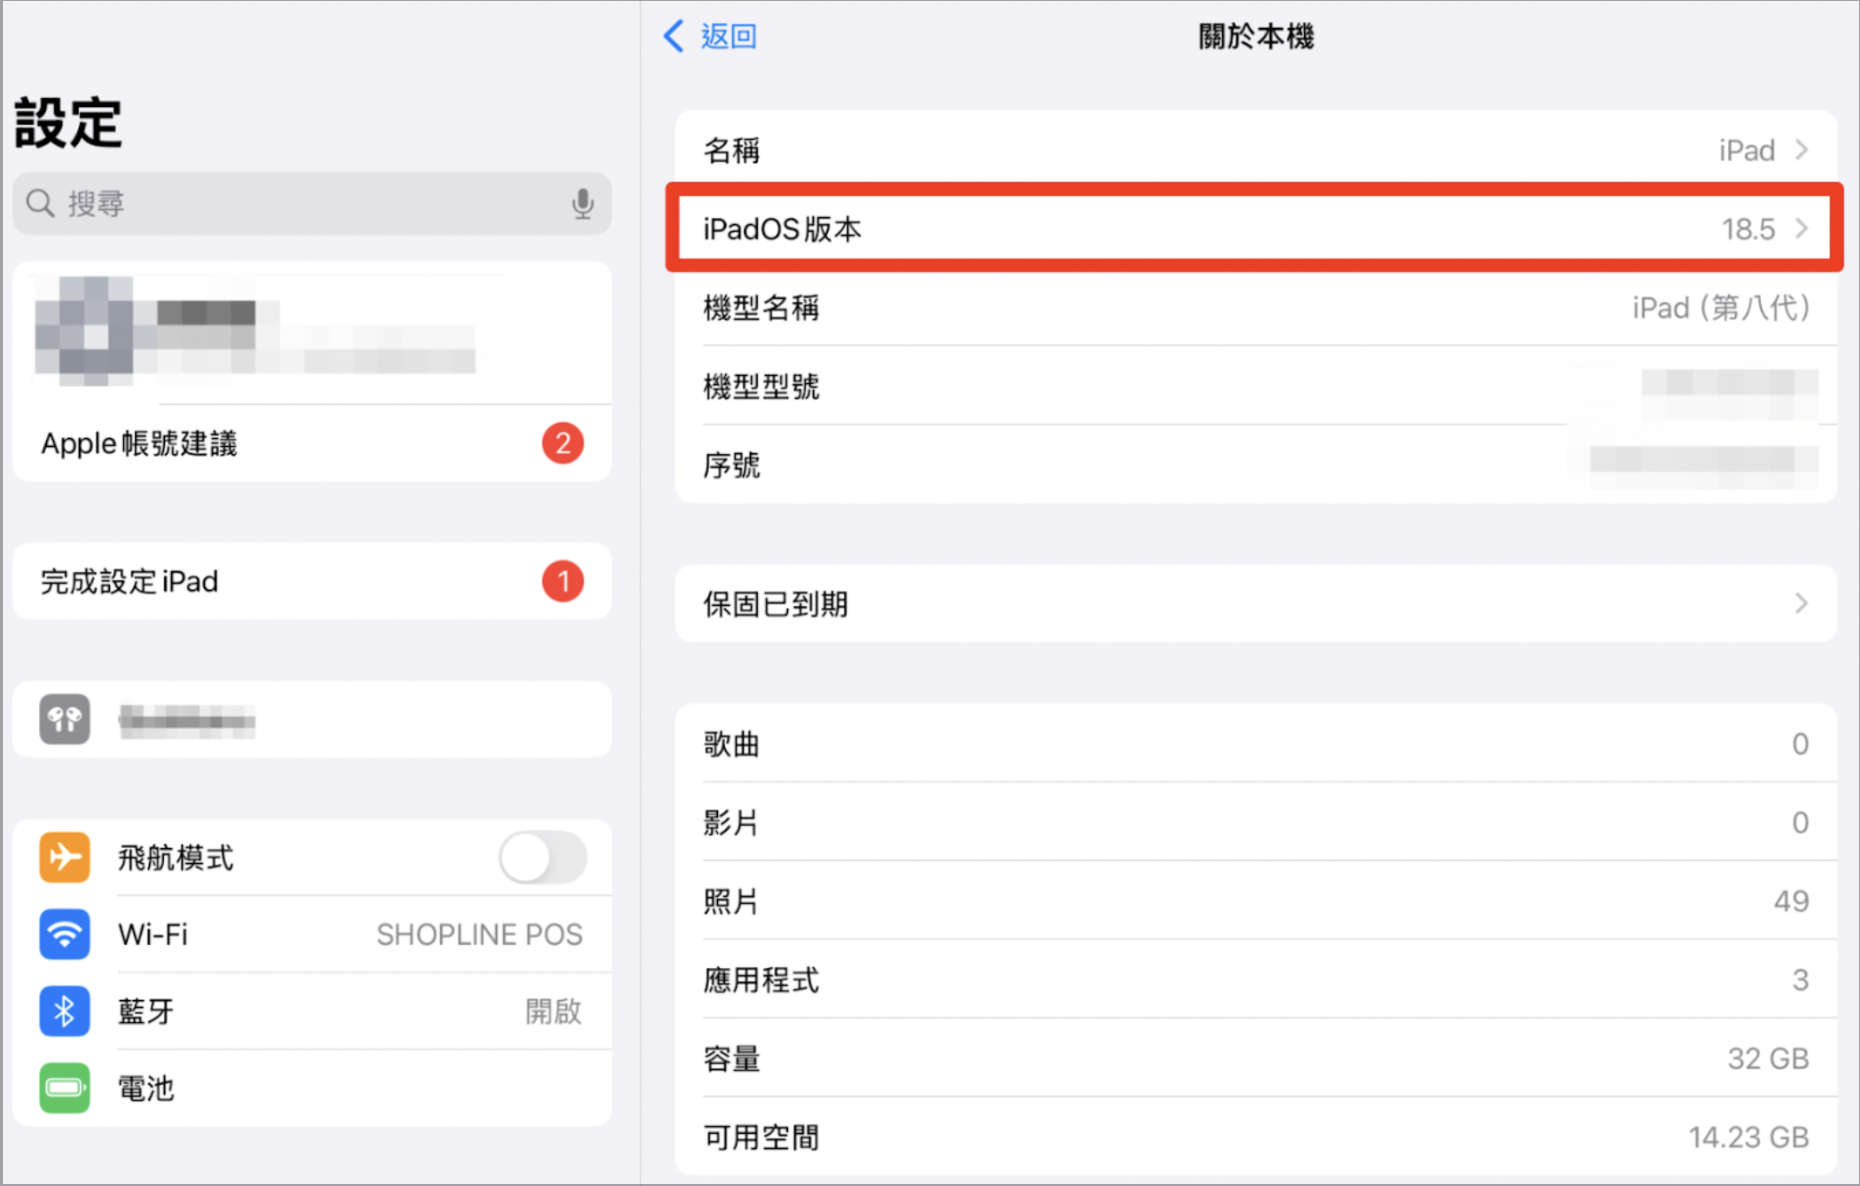Tap the blurred AirPods device name

click(187, 720)
